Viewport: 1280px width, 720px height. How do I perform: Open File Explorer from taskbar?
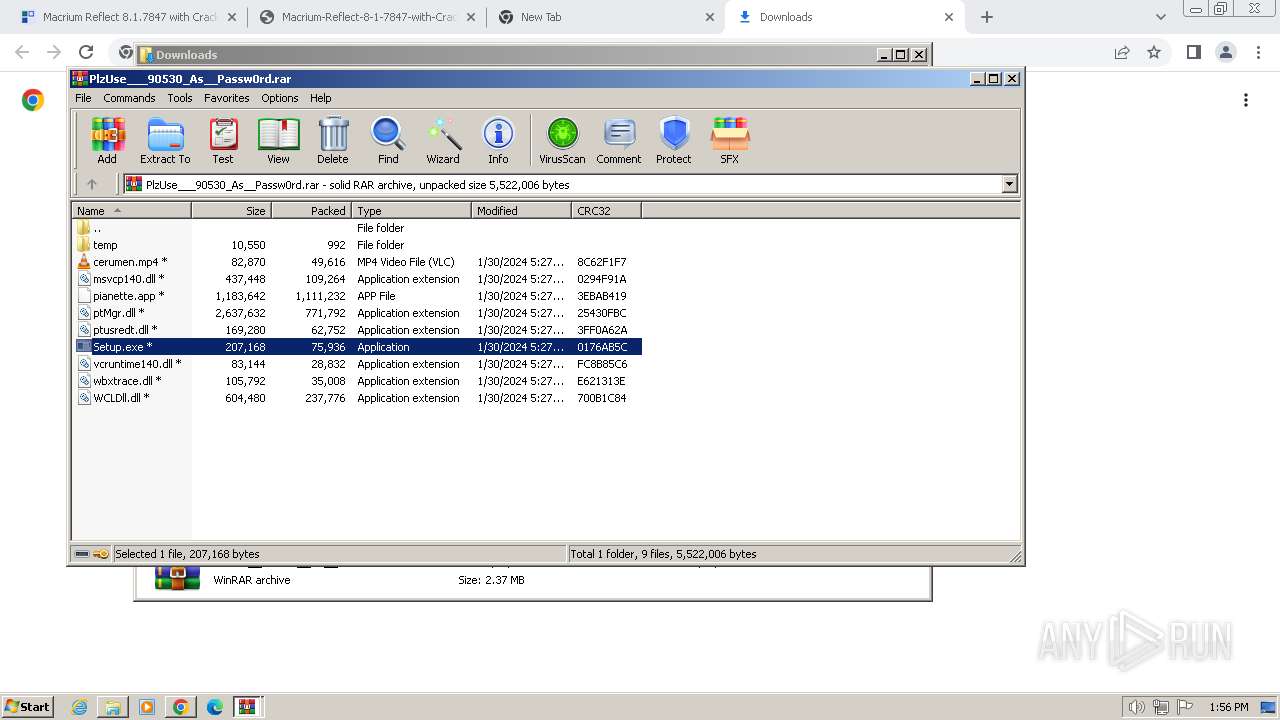pos(113,707)
